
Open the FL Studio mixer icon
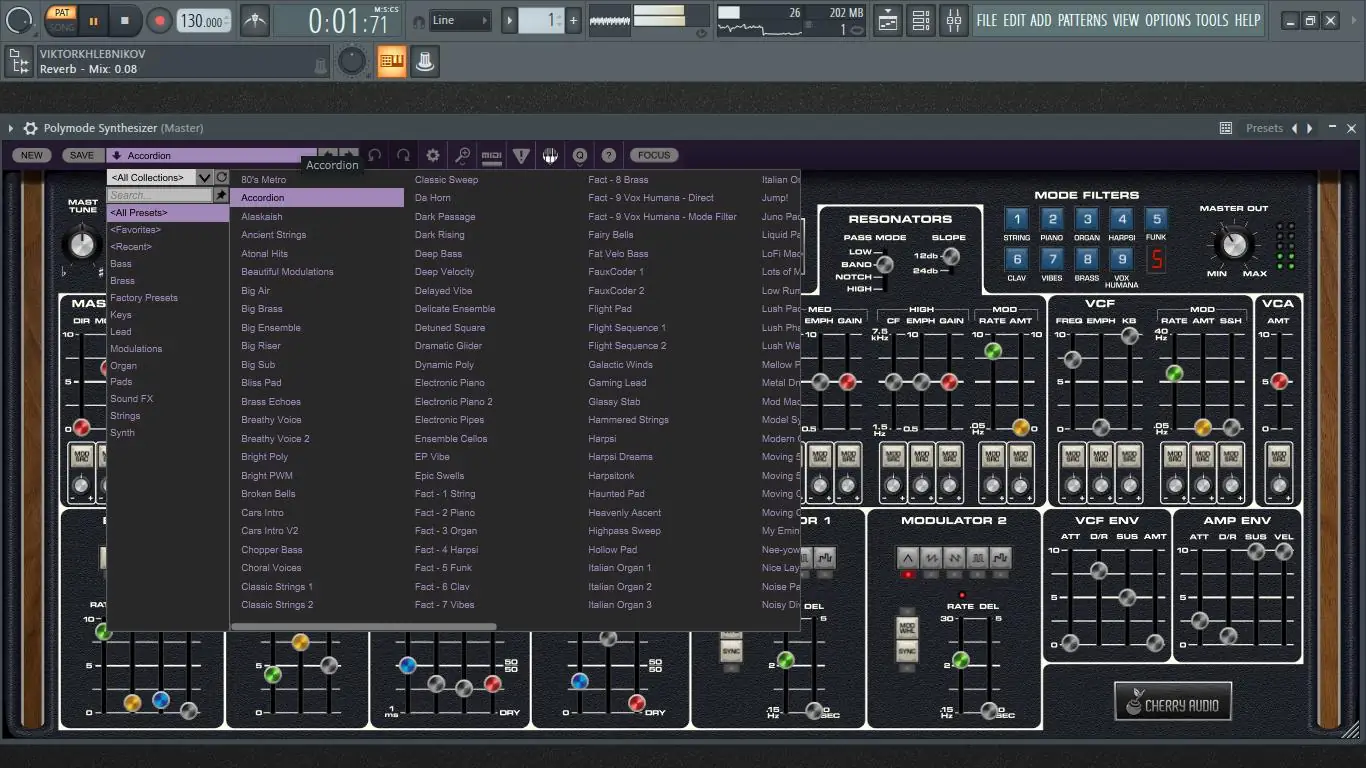click(x=953, y=20)
